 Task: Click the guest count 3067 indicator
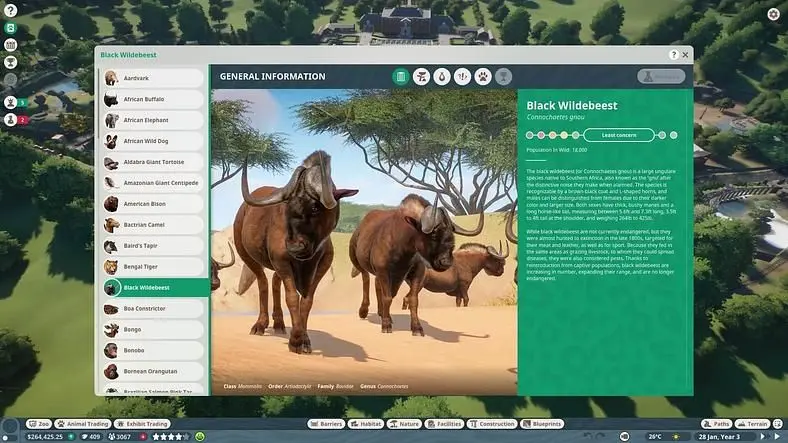tap(119, 436)
